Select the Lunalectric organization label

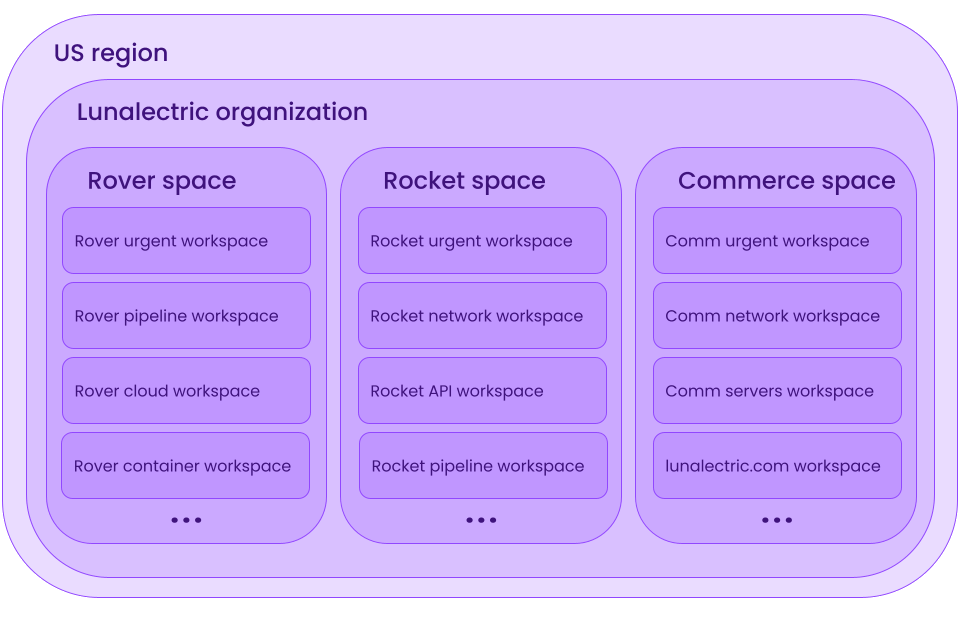tap(221, 112)
